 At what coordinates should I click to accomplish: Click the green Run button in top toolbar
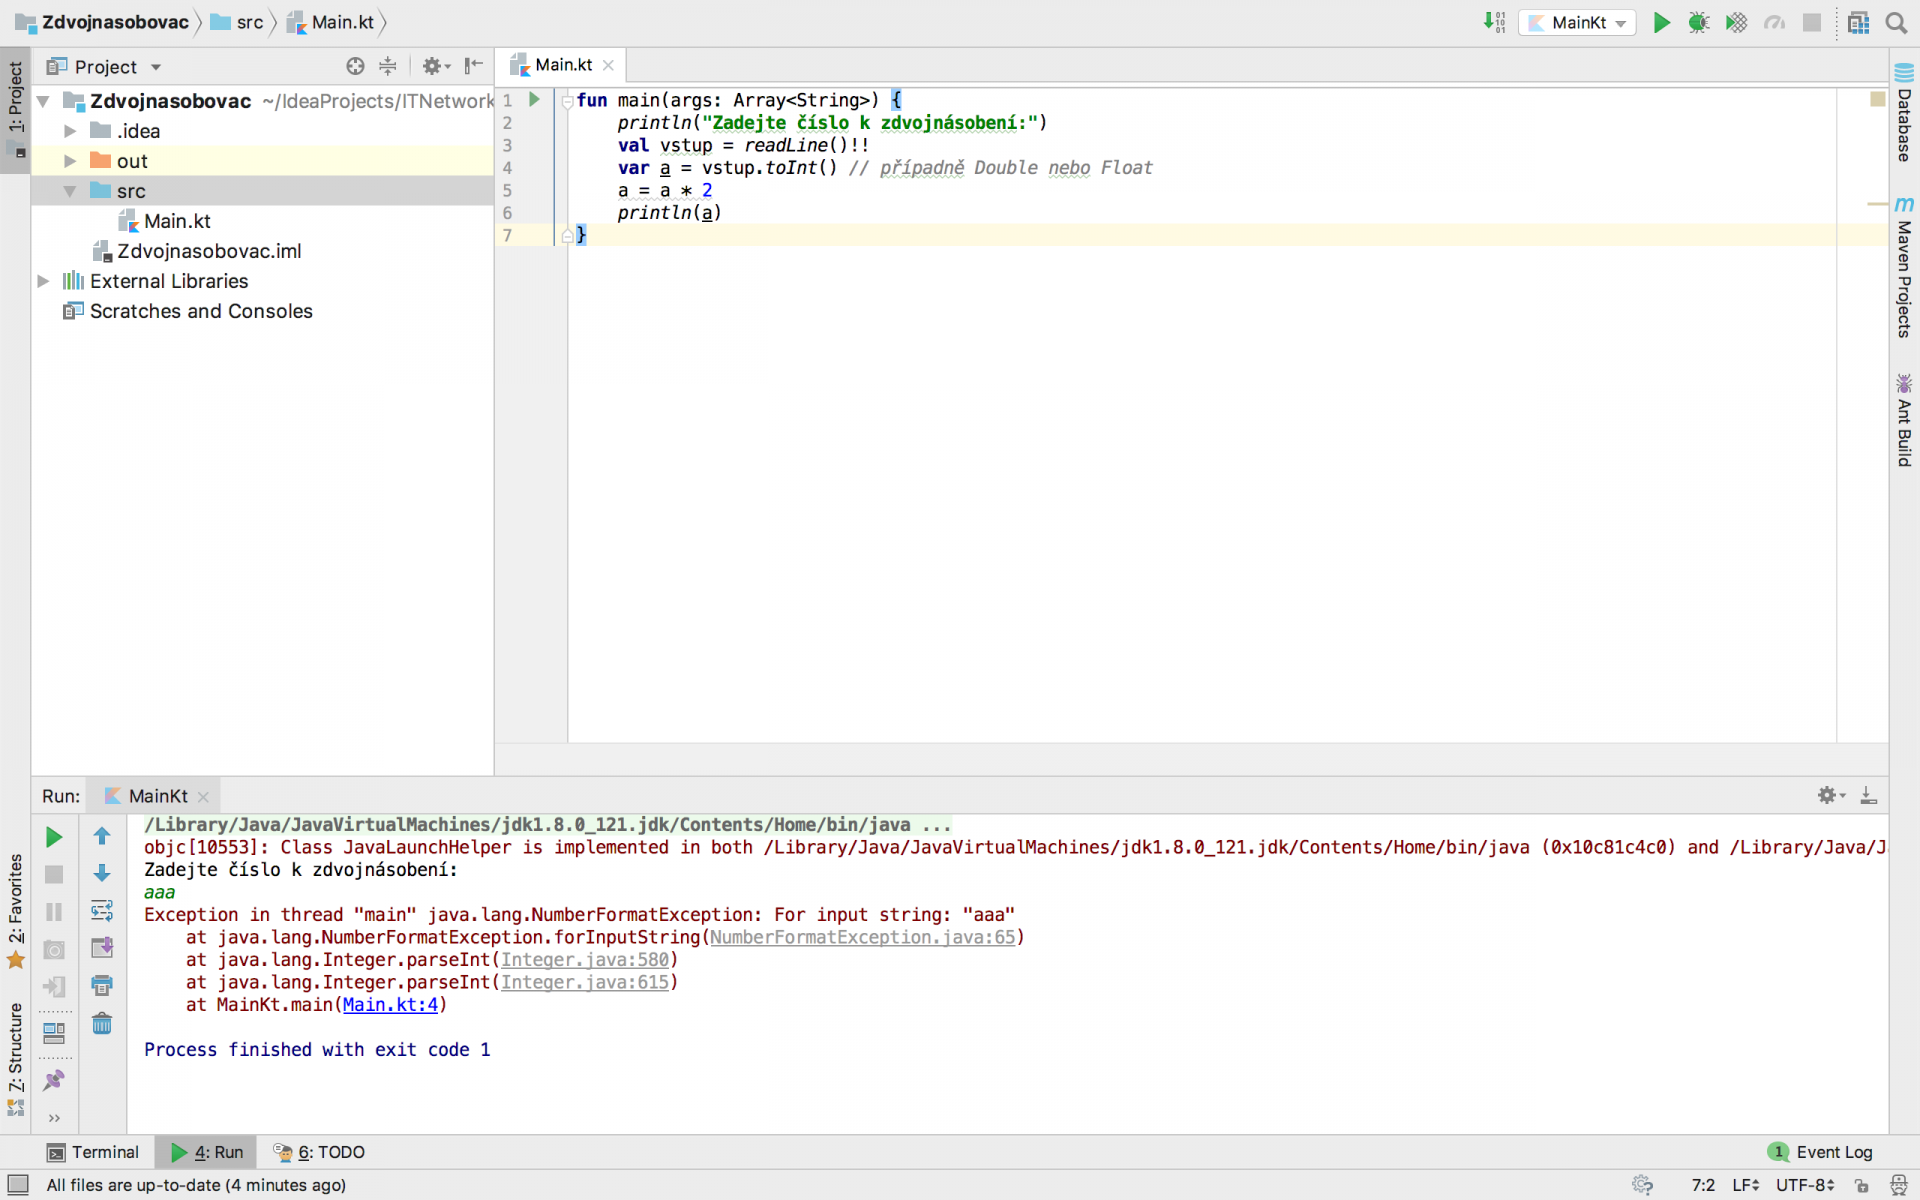coord(1661,22)
